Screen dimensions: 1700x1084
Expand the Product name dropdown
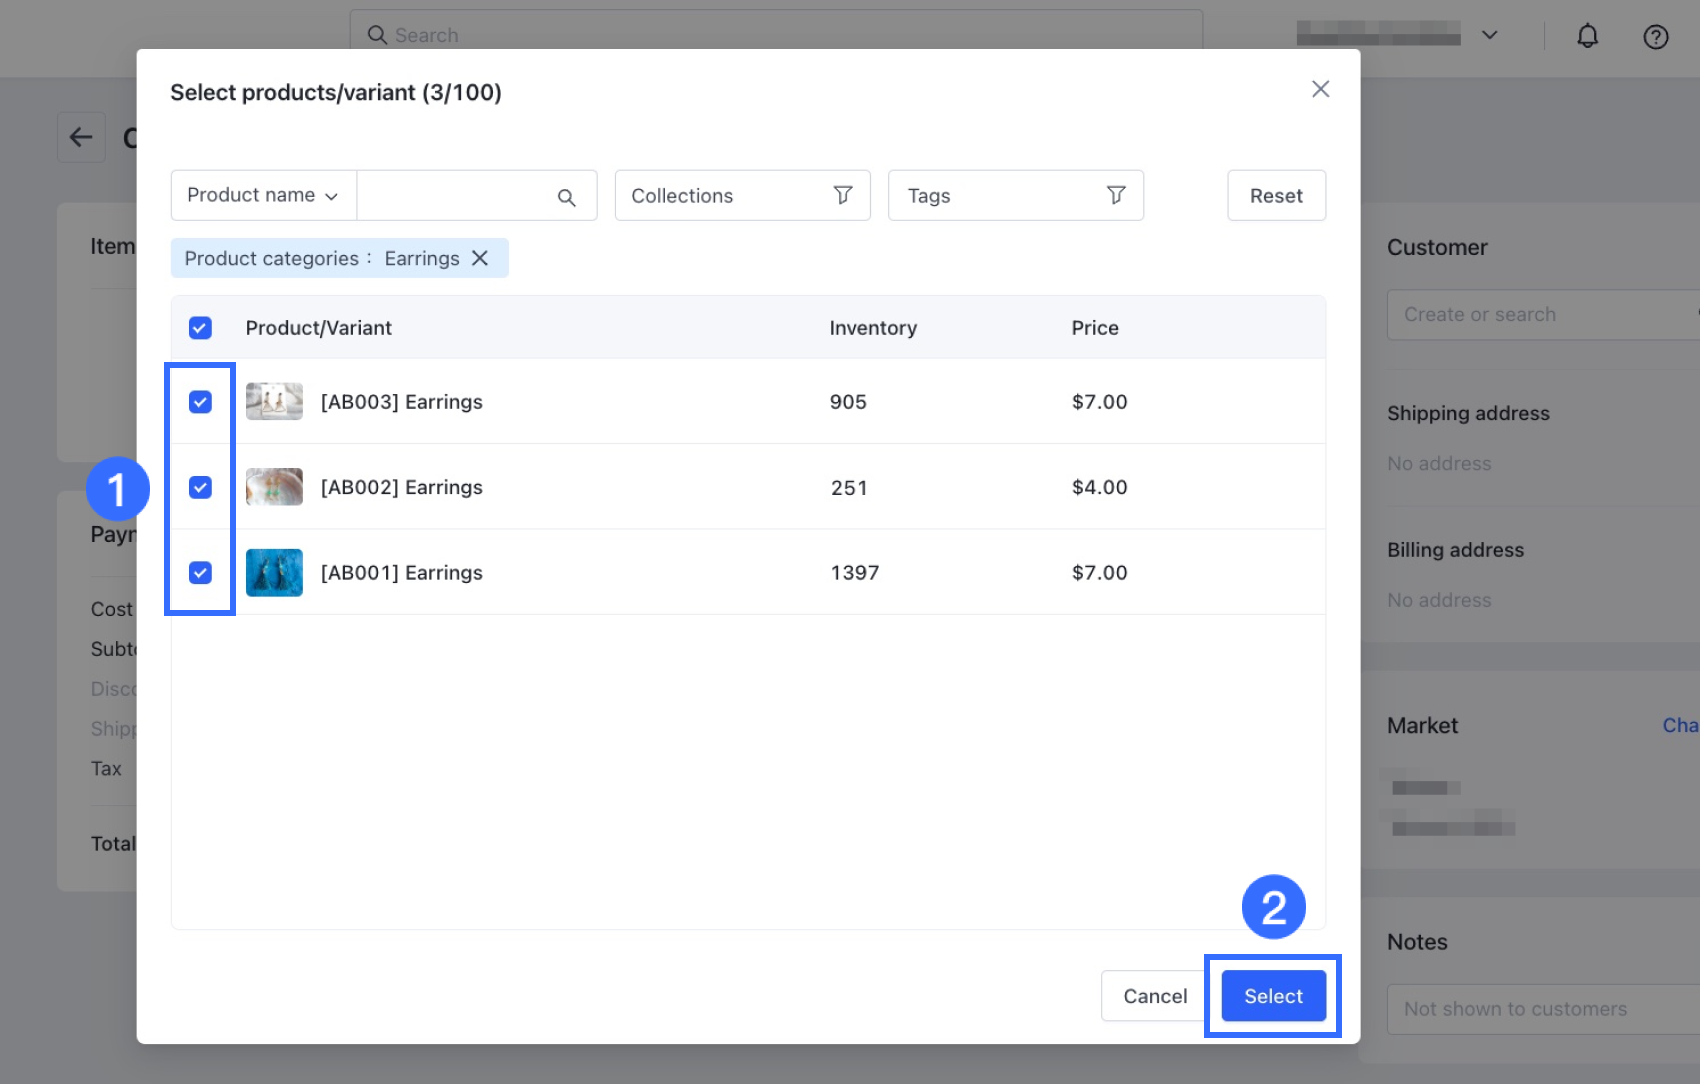click(x=263, y=195)
